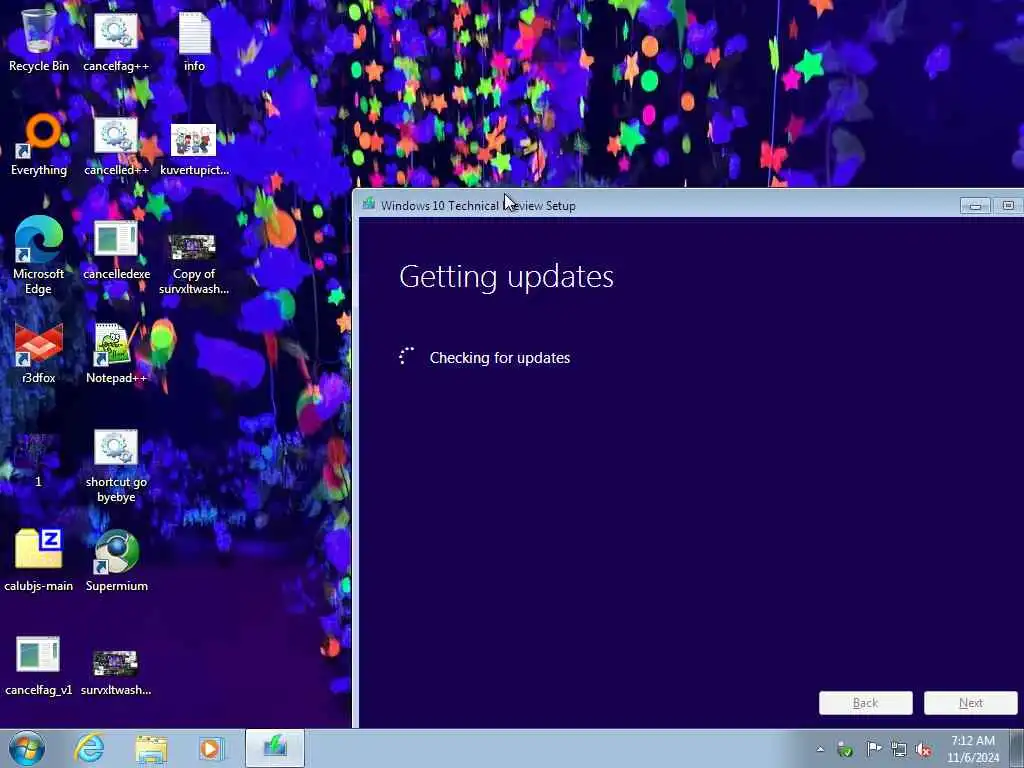Open the Everything search shortcut
This screenshot has height=768, width=1024.
pyautogui.click(x=39, y=144)
